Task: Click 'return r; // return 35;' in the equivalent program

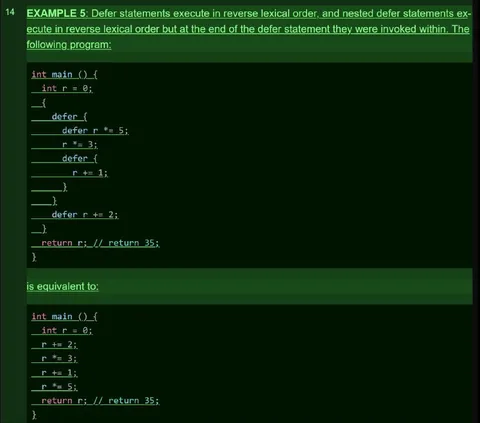Action: pos(100,400)
